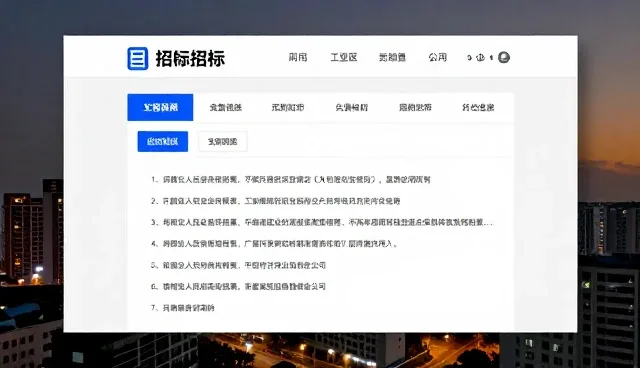Screen dimensions: 640x368
Task: Open the short list entry numbered 7
Action: (182, 308)
